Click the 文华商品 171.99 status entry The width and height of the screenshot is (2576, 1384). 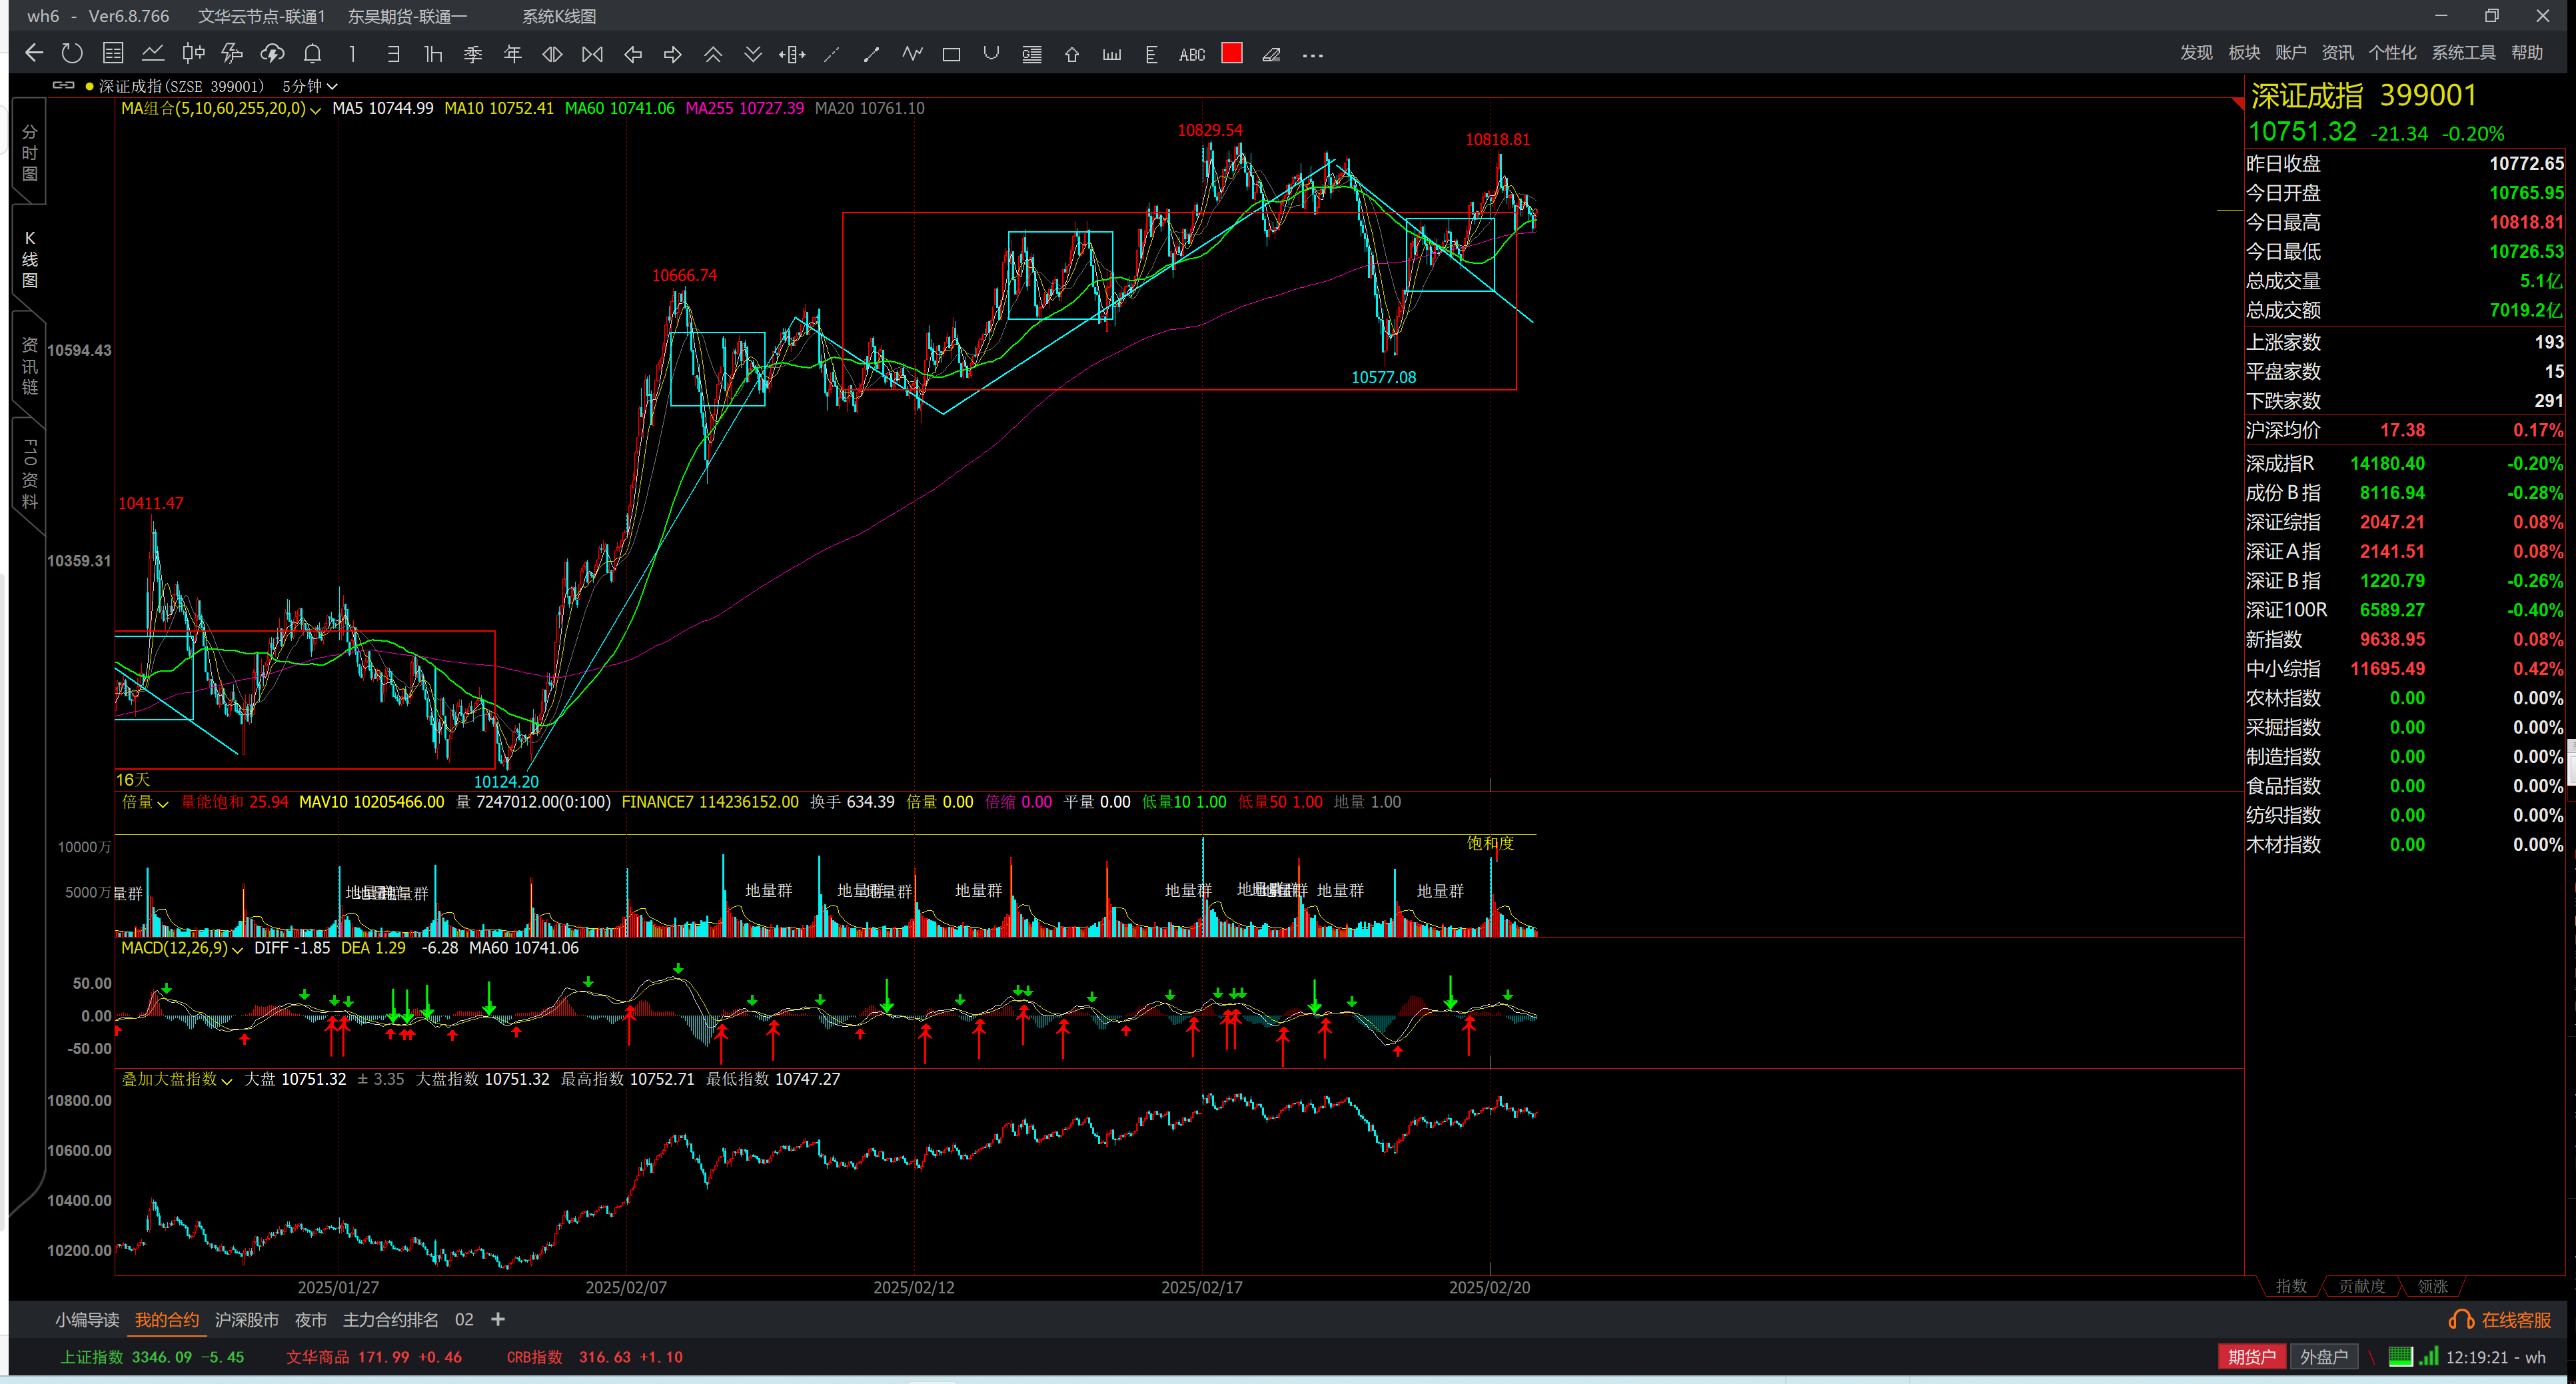coord(374,1357)
